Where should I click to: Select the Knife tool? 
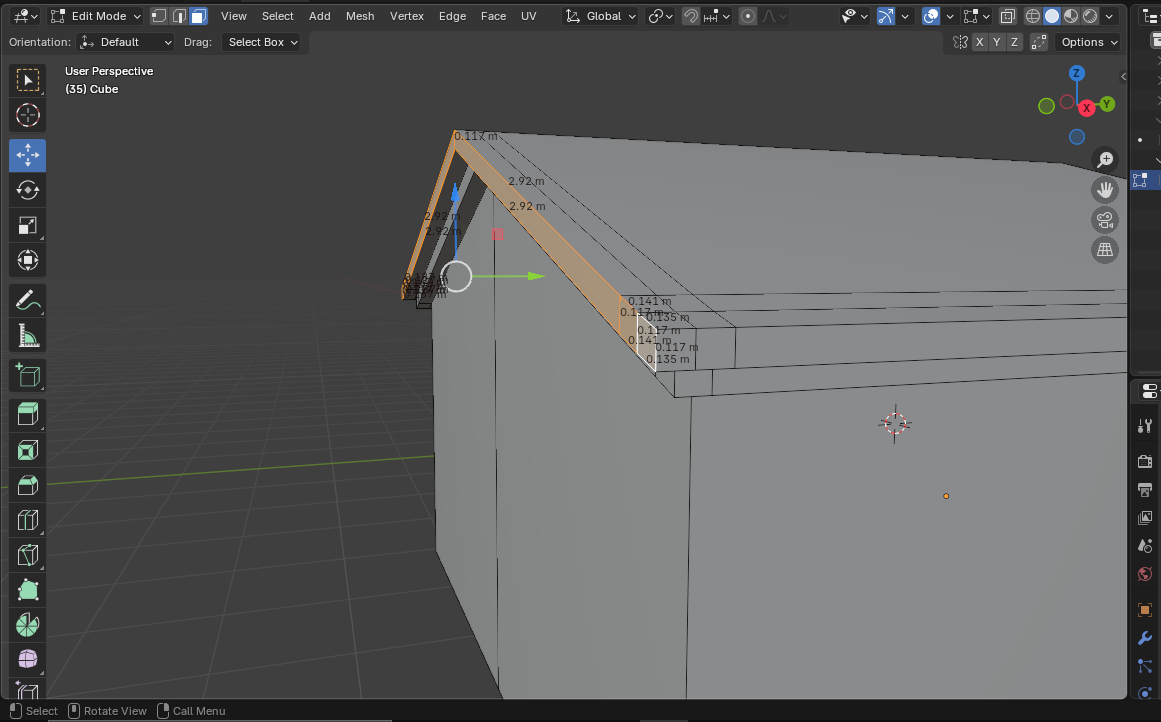pyautogui.click(x=27, y=555)
